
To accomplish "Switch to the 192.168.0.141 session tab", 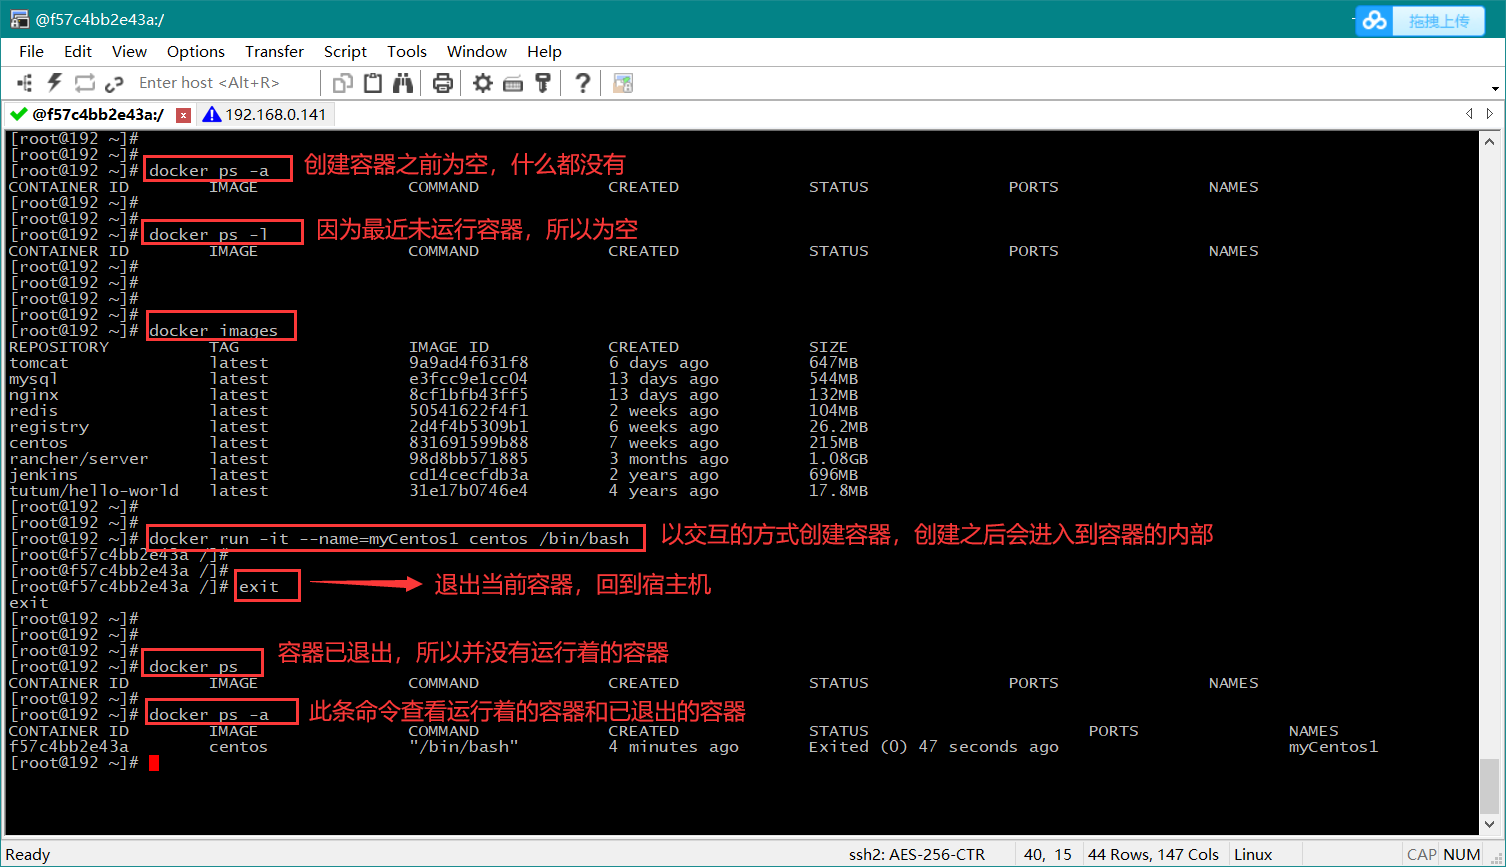I will 265,114.
